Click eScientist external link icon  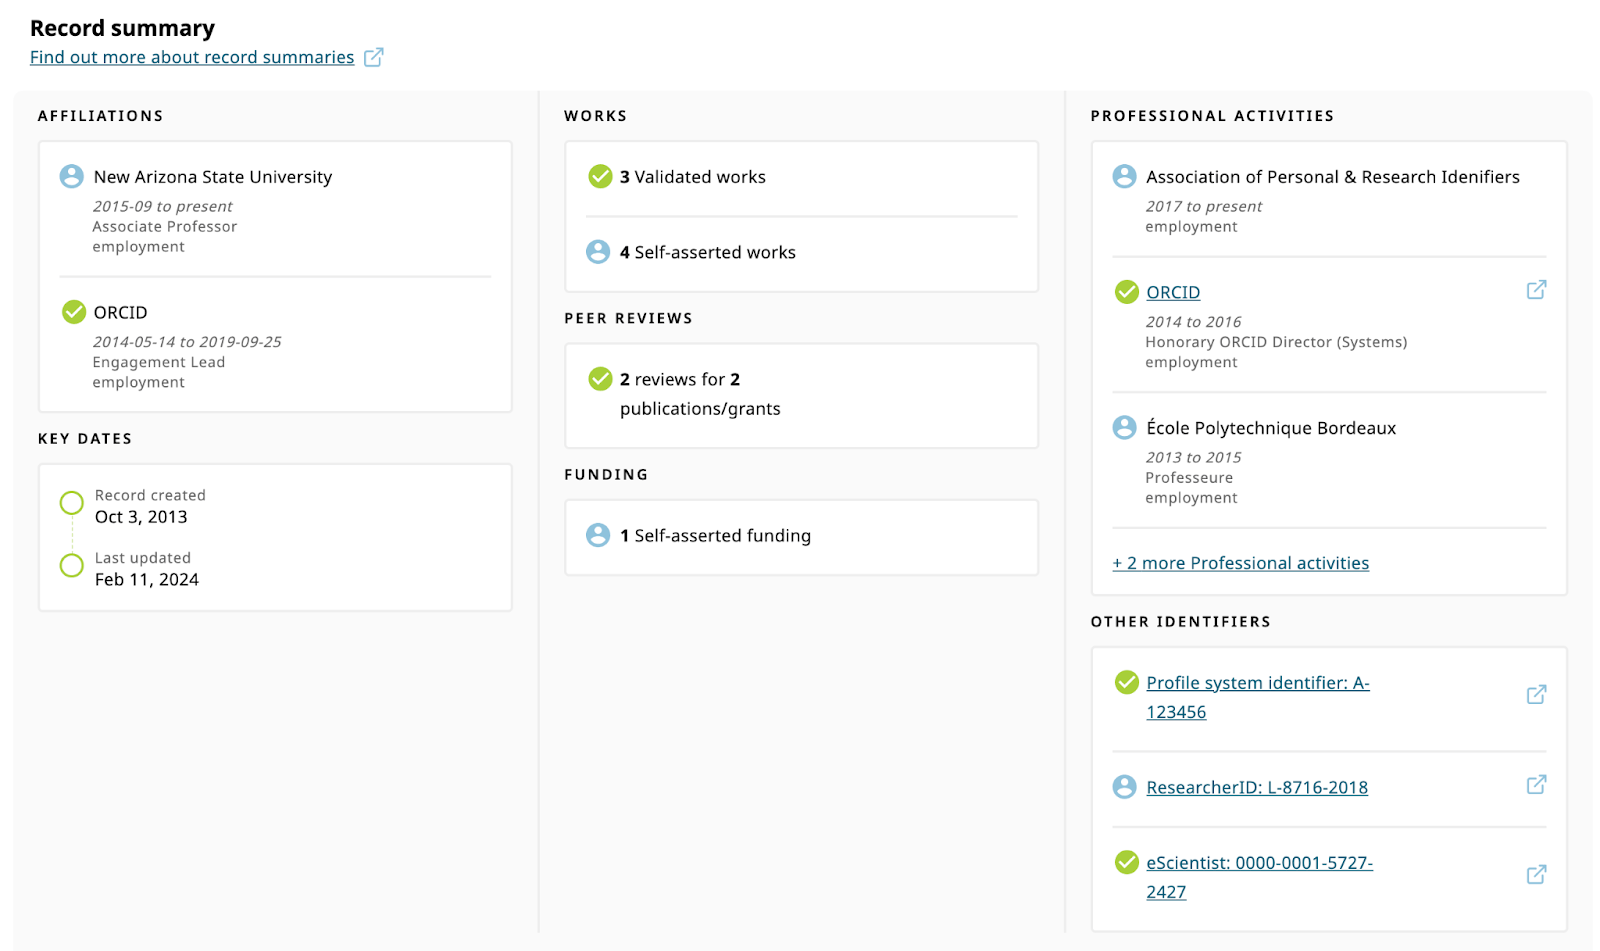click(x=1536, y=875)
